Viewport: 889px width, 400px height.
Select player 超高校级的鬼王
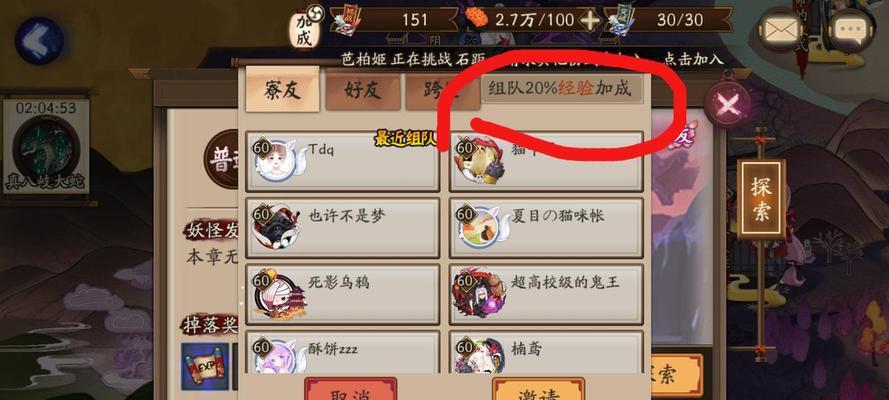(547, 293)
